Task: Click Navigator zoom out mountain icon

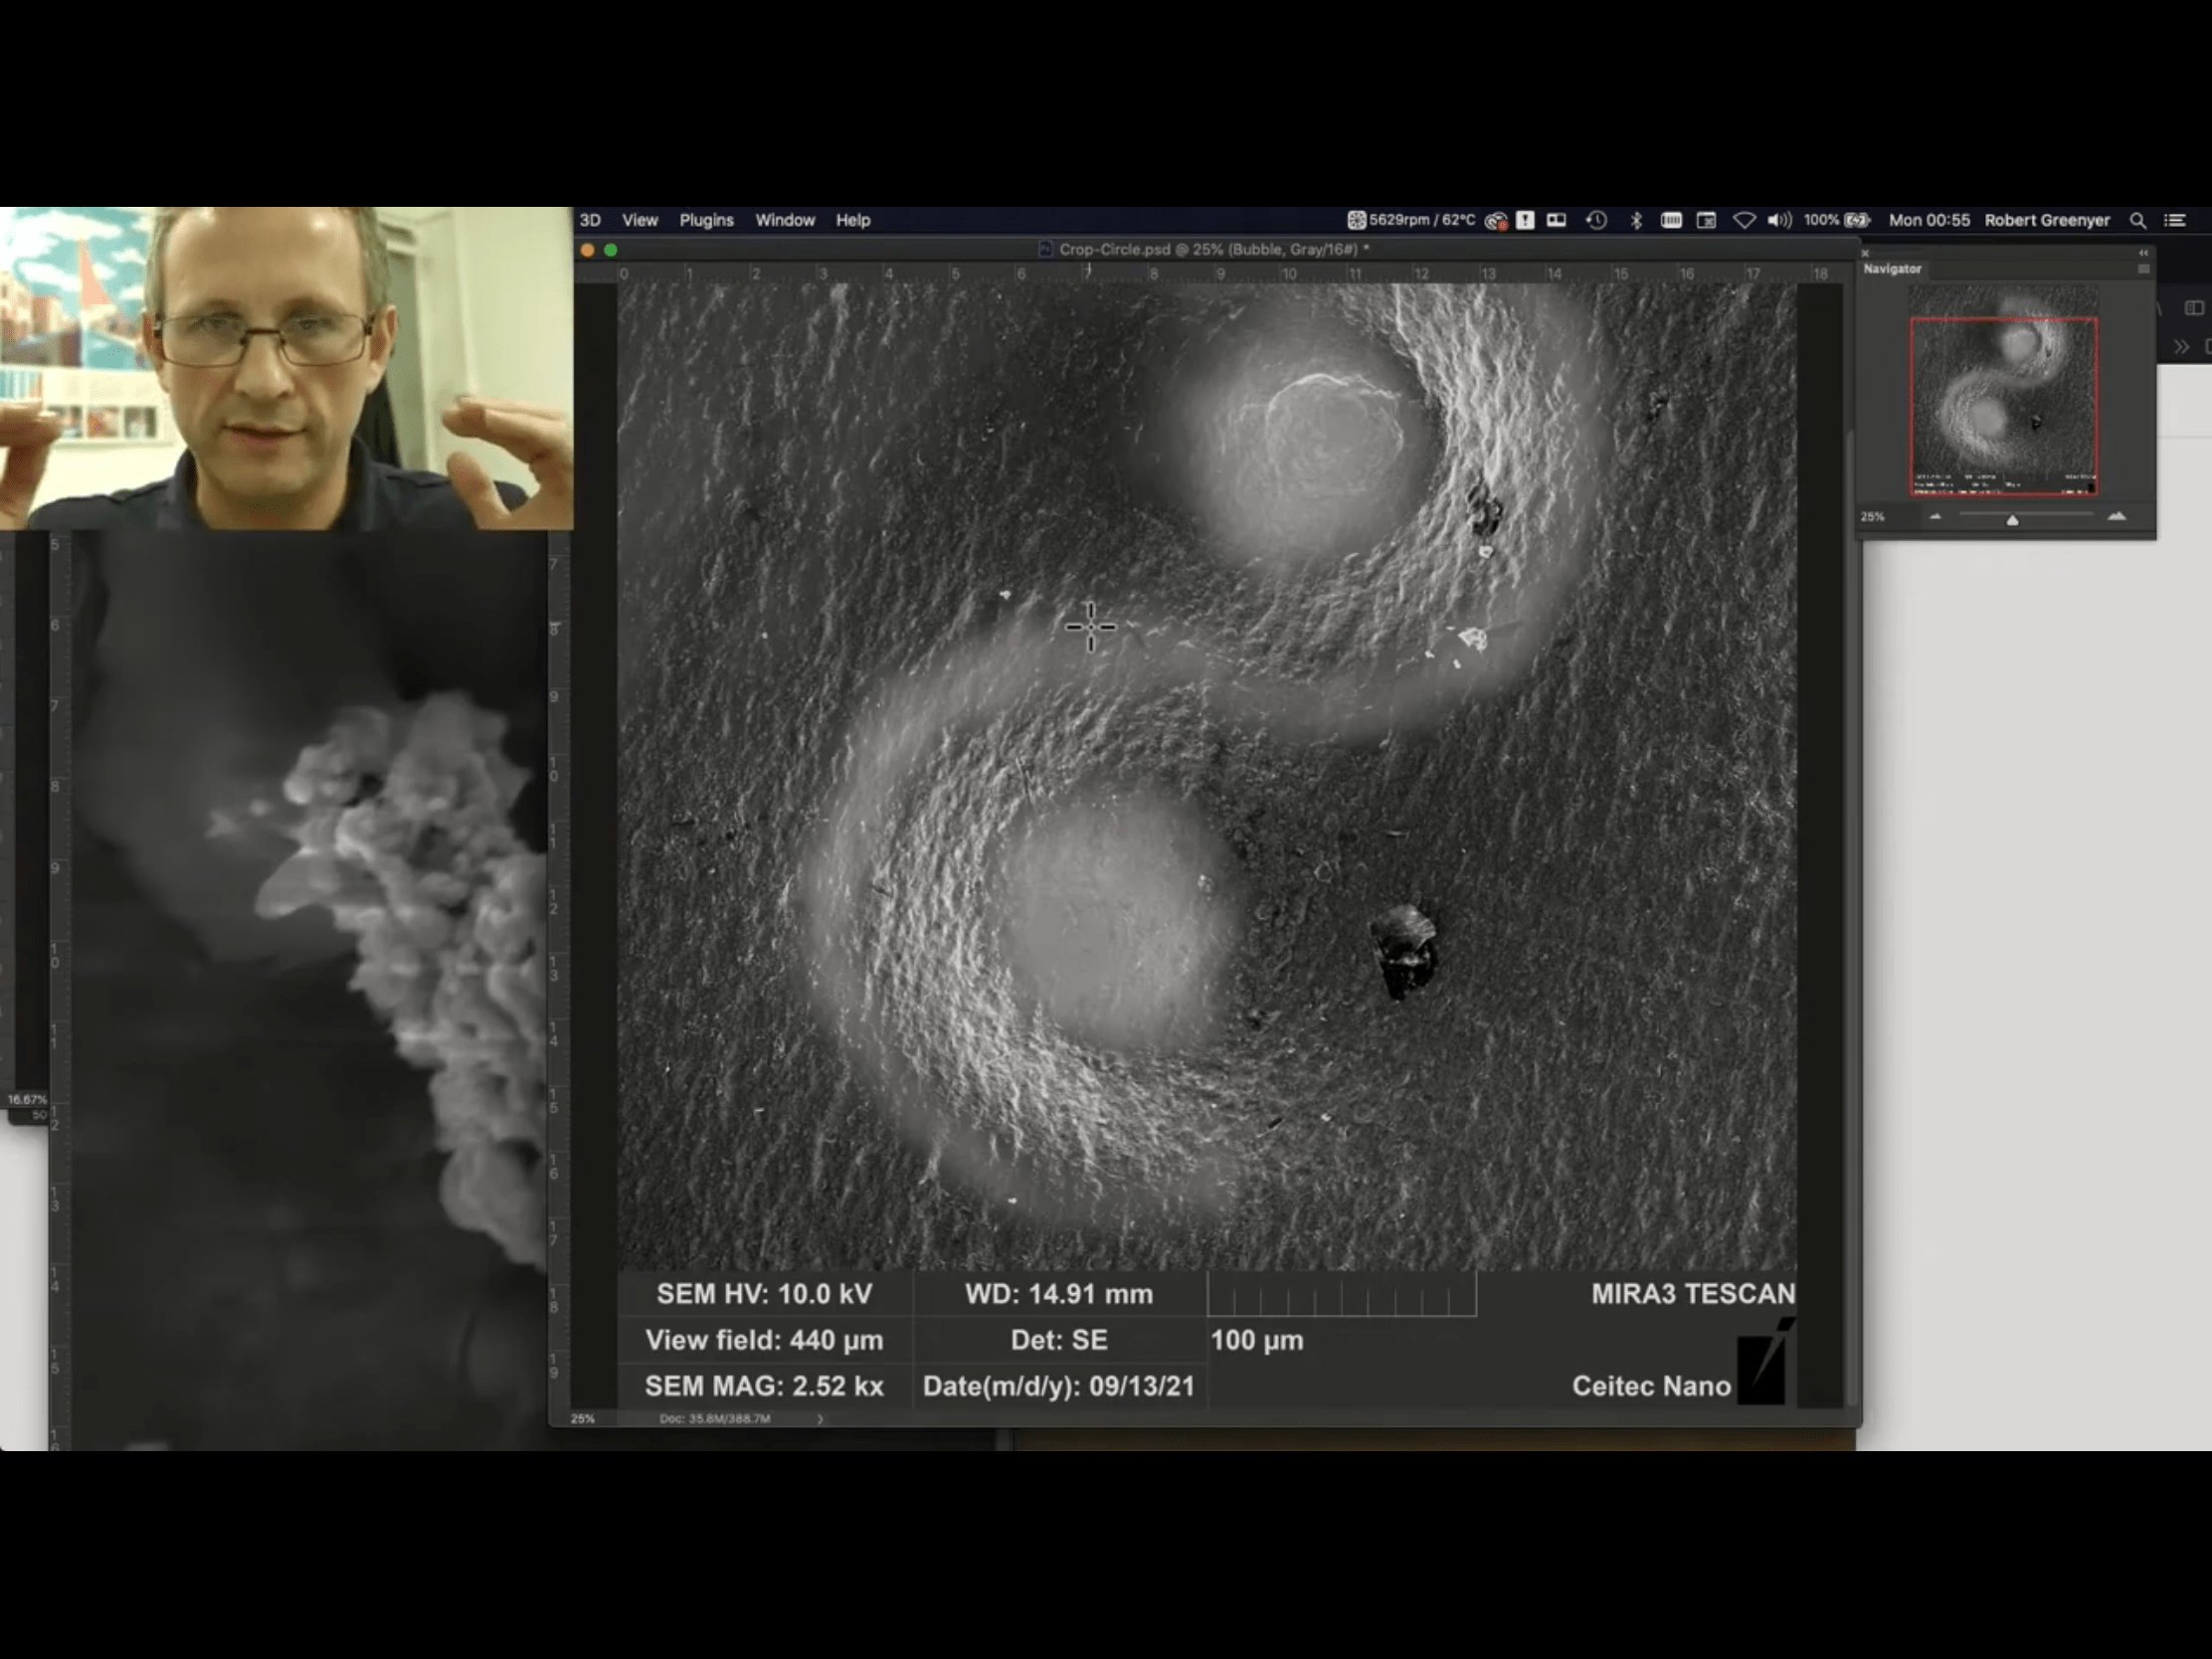Action: (1935, 517)
